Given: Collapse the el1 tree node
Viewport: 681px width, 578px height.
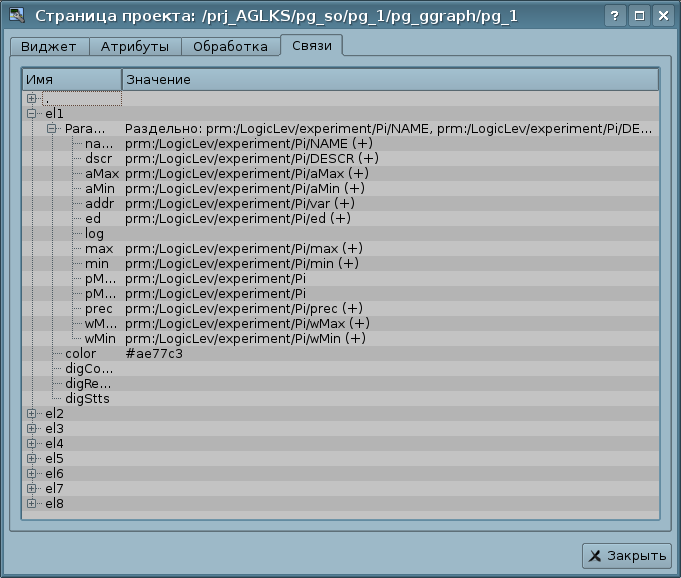Looking at the screenshot, I should [32, 114].
